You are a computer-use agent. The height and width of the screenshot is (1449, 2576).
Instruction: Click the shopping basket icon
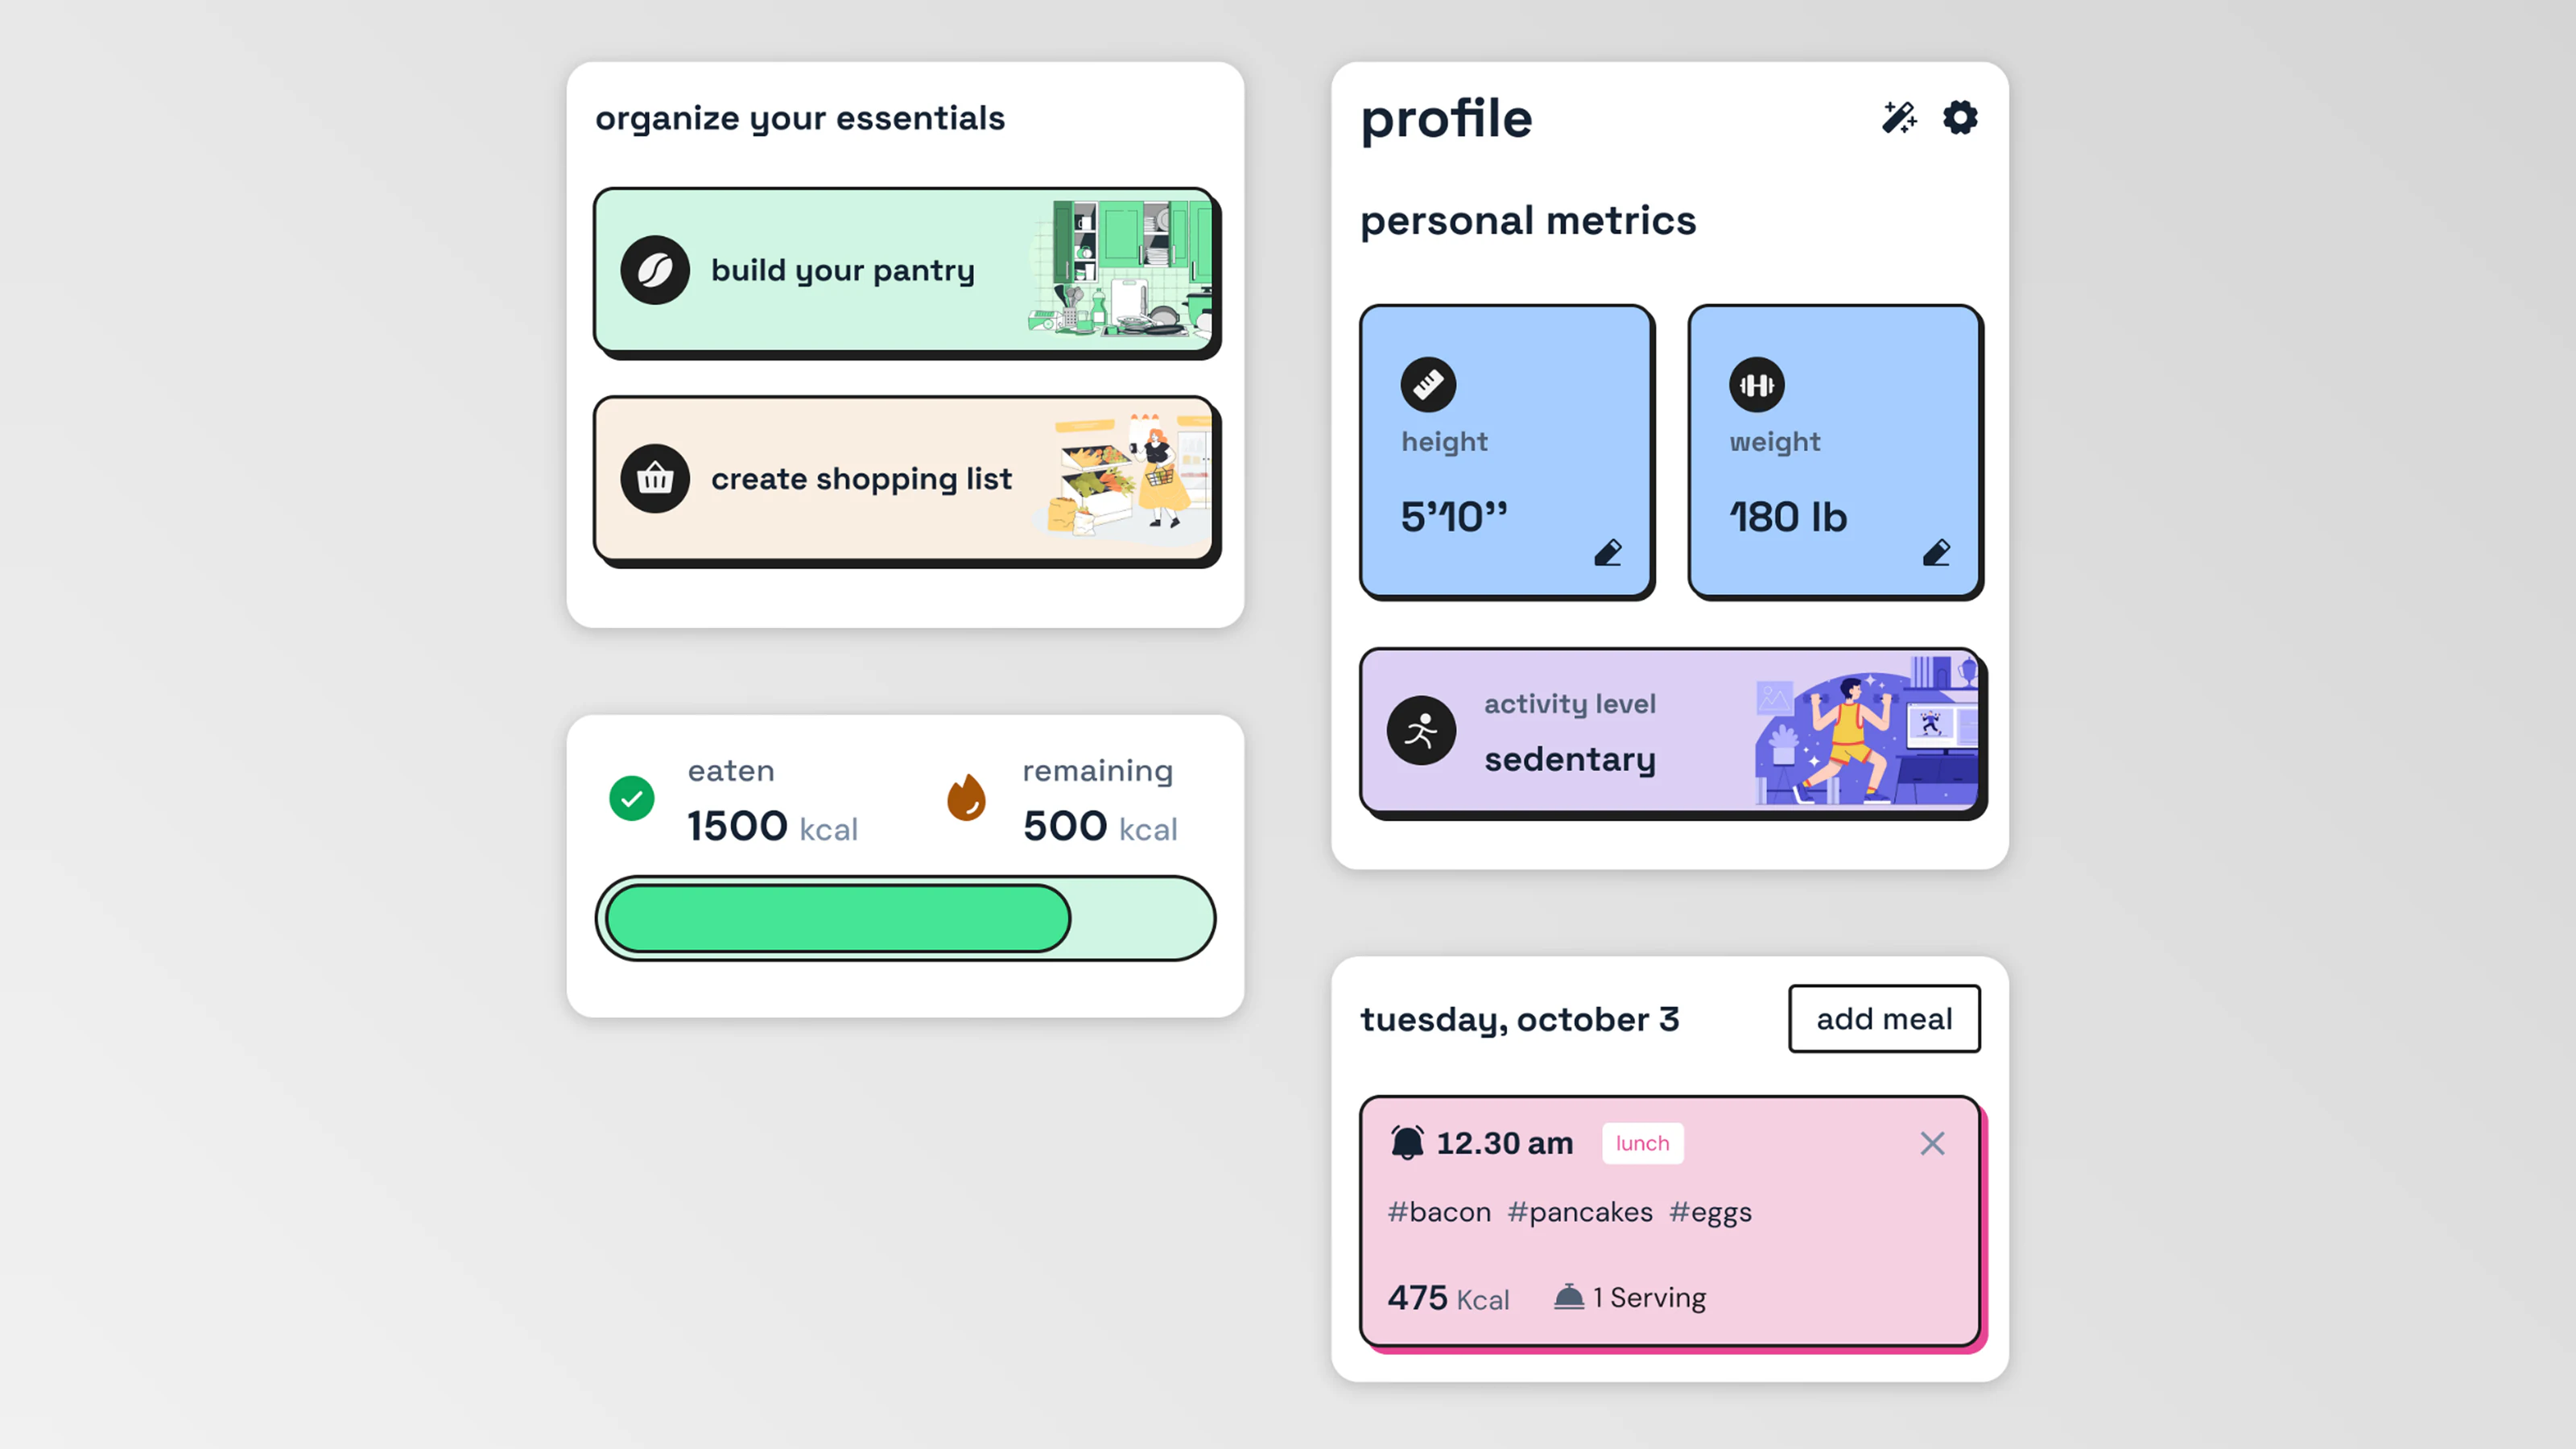tap(655, 479)
